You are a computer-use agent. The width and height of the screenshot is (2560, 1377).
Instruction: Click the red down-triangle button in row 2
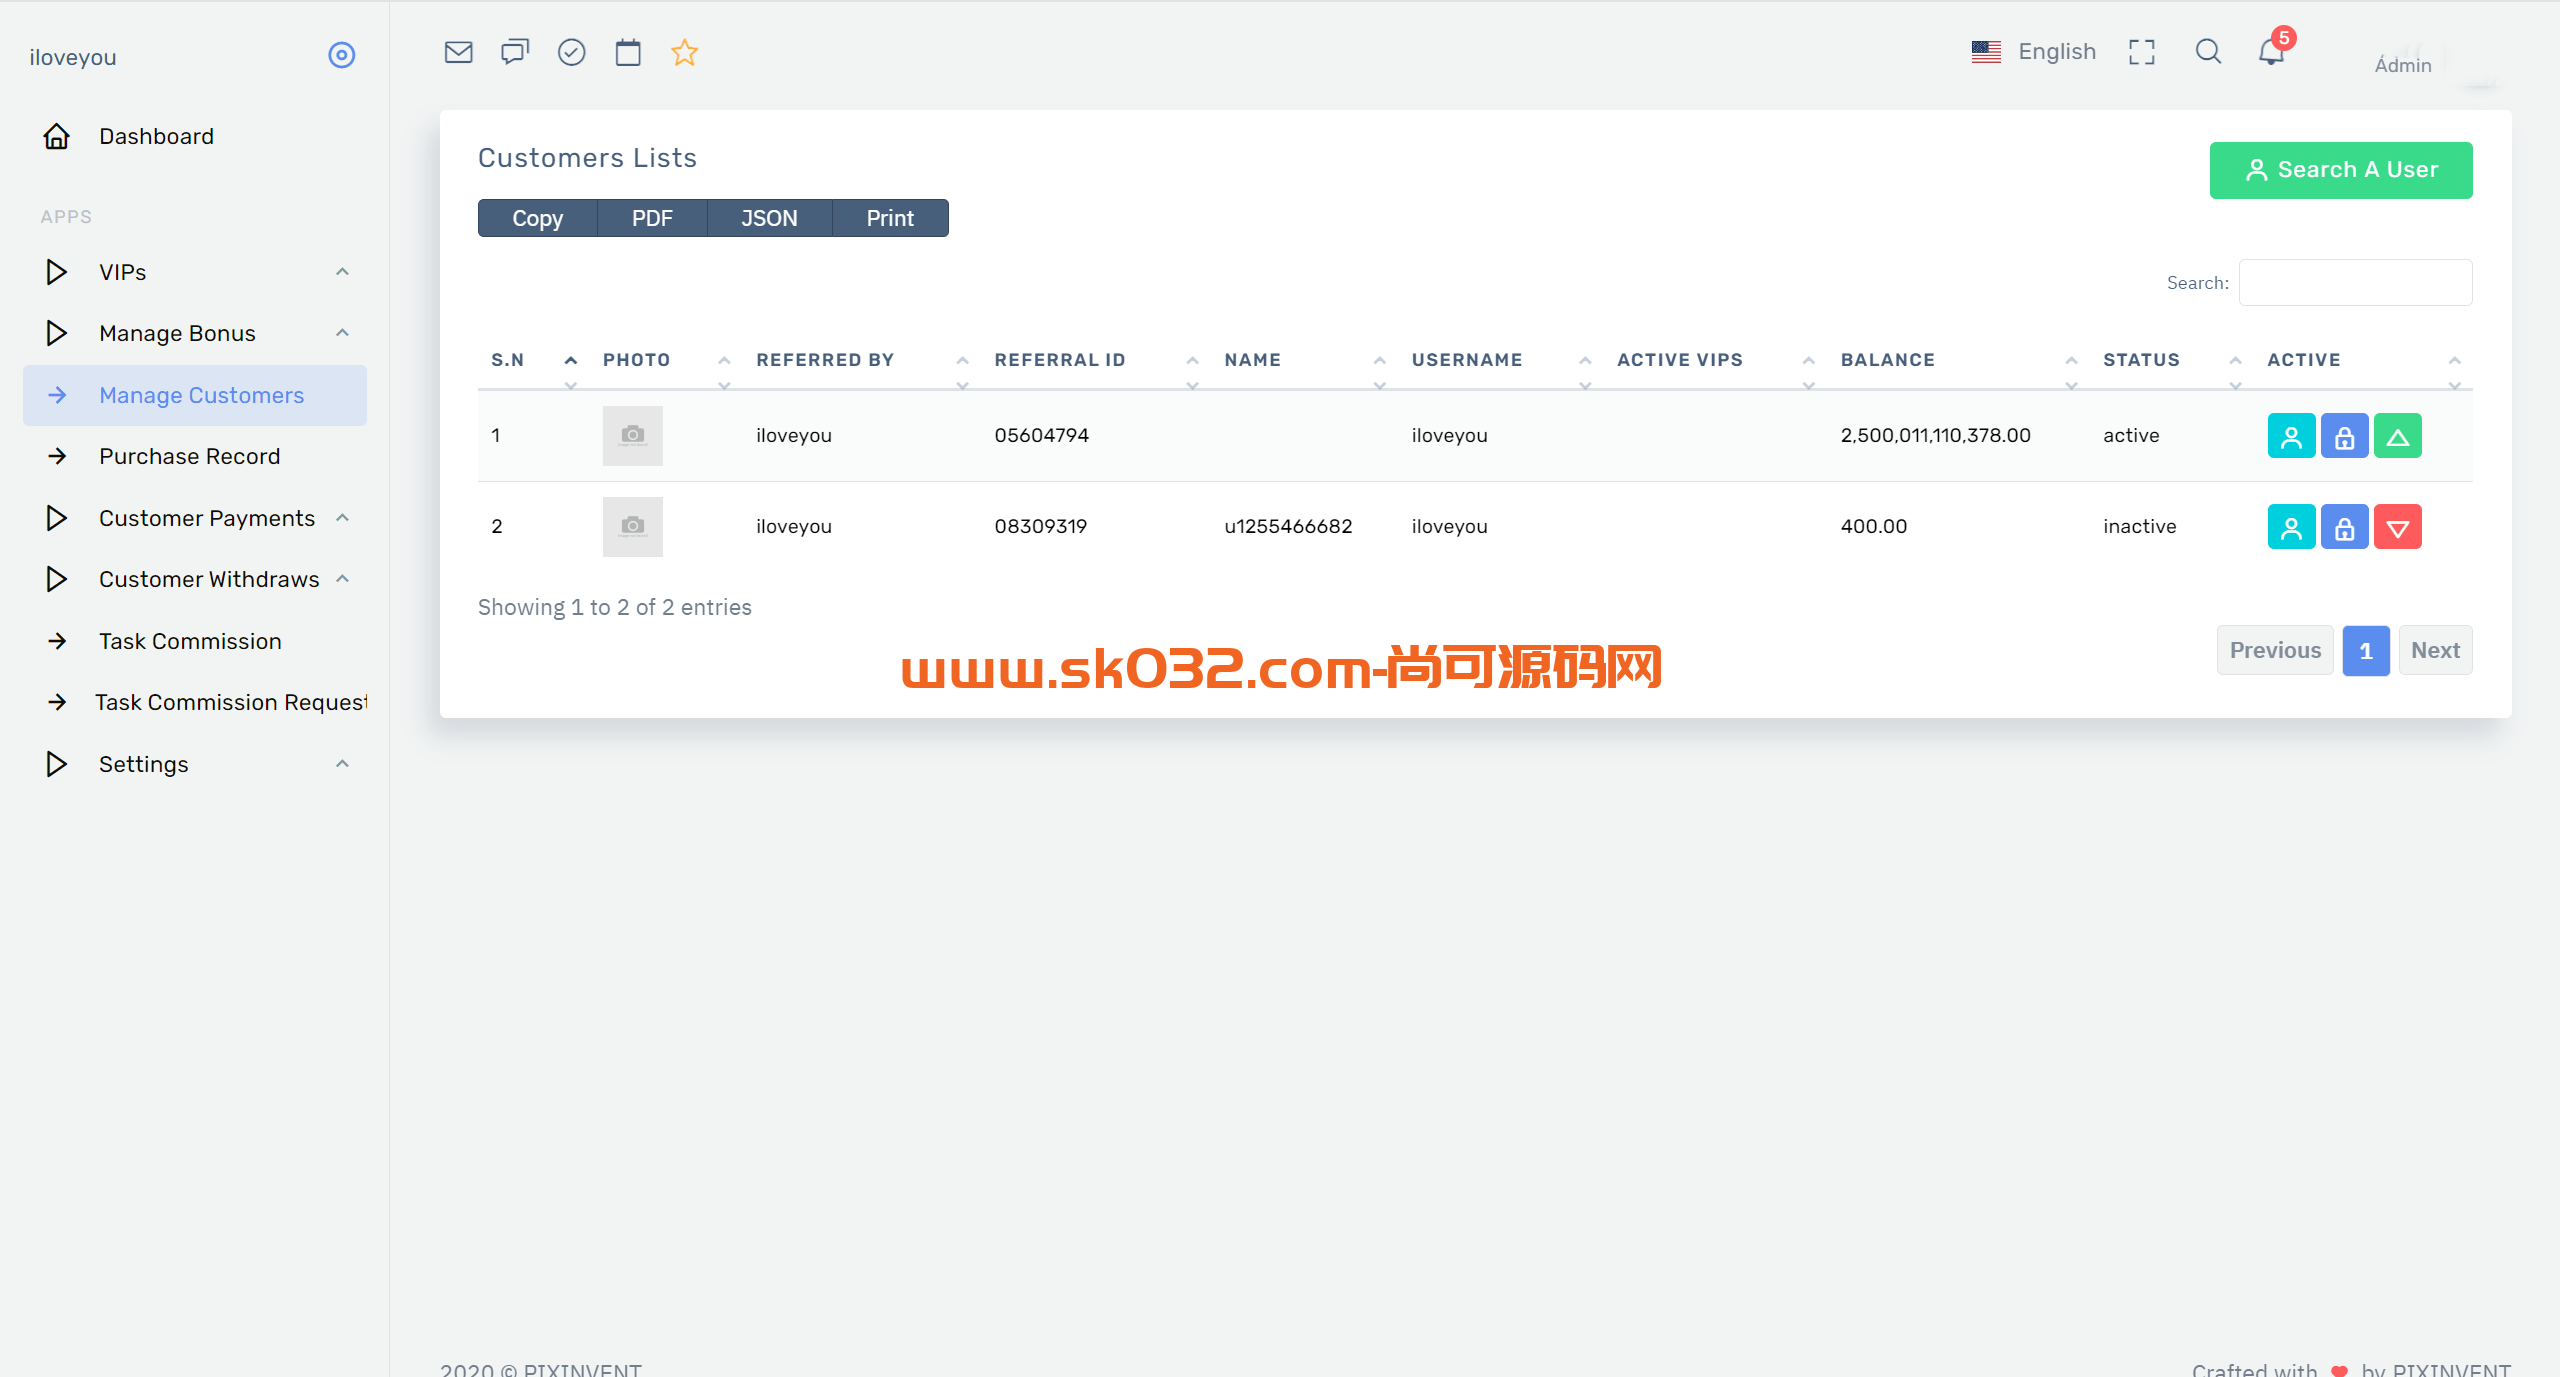coord(2397,527)
